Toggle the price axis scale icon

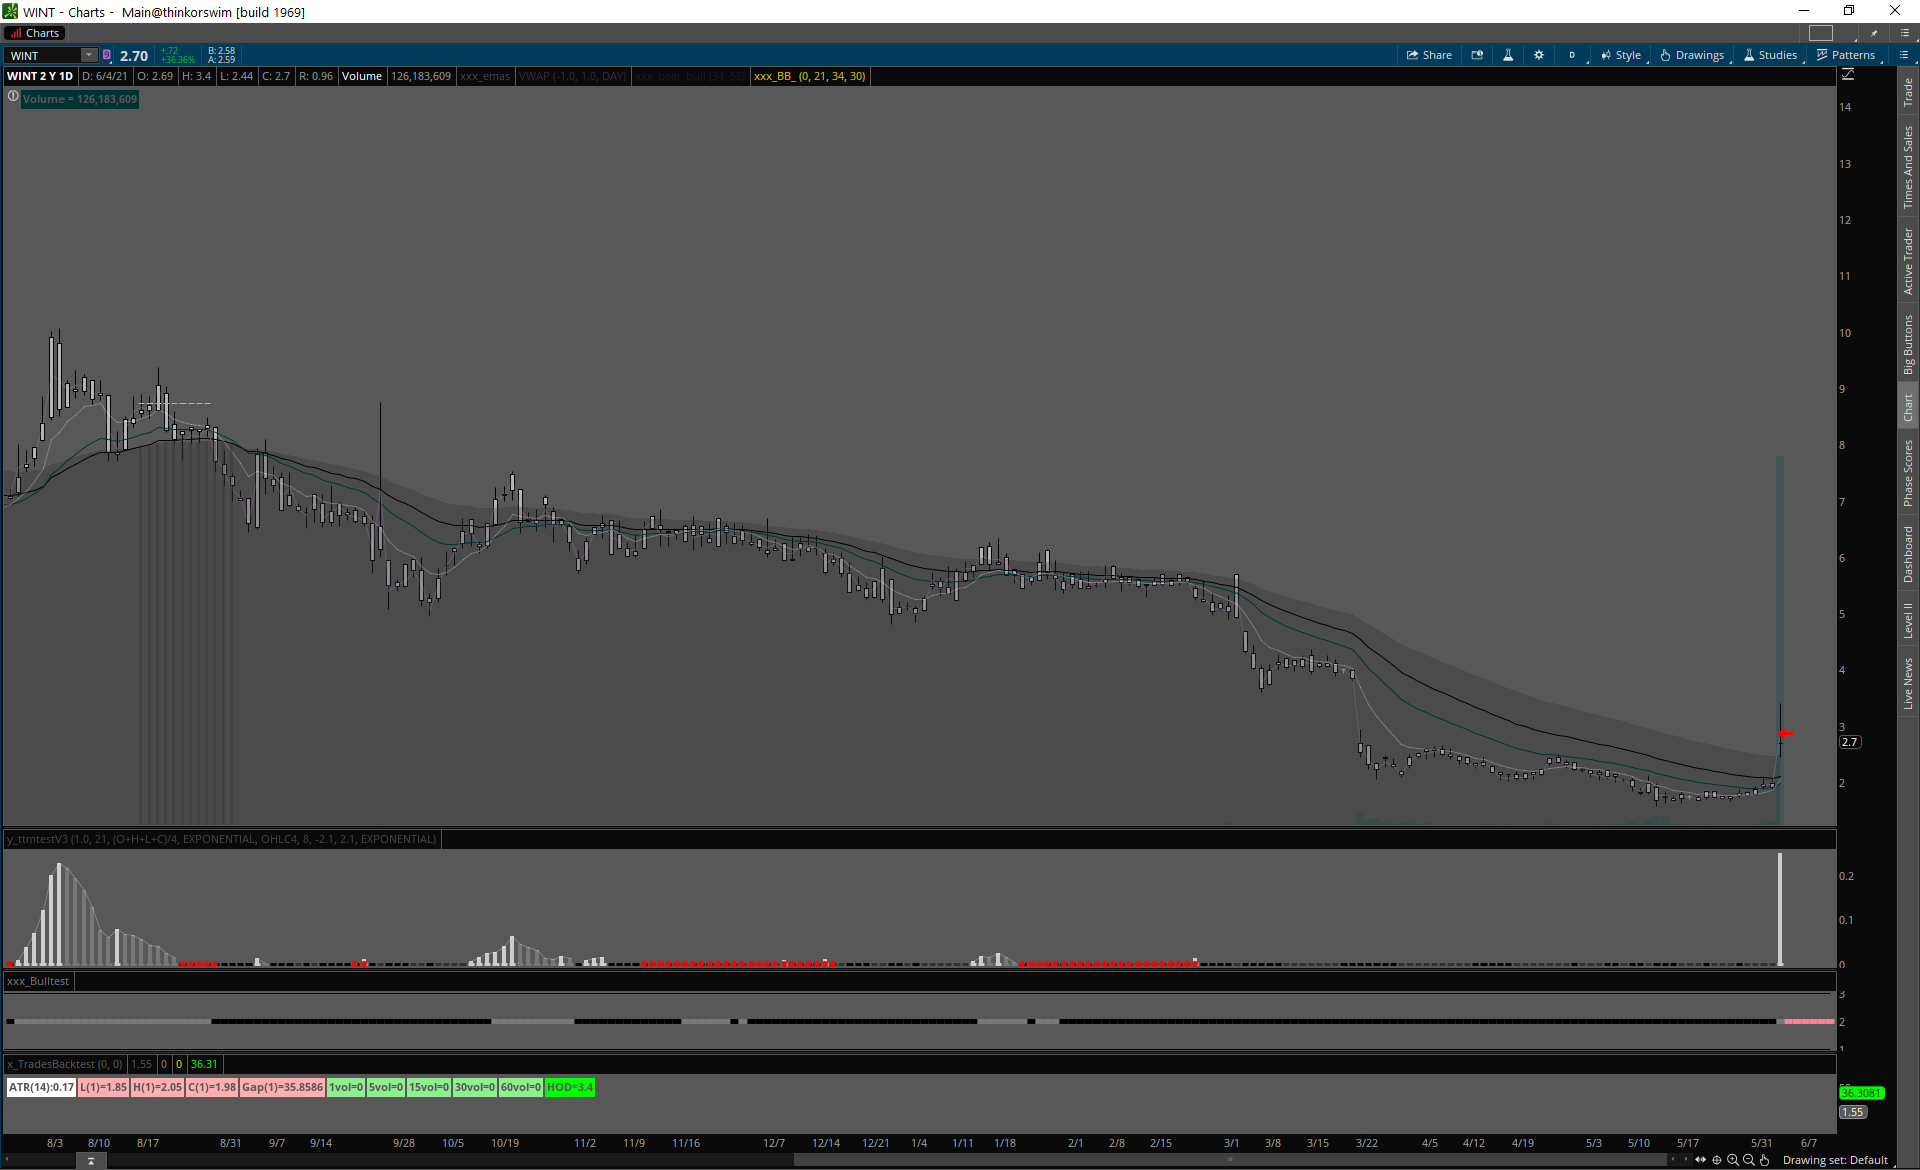tap(1848, 75)
